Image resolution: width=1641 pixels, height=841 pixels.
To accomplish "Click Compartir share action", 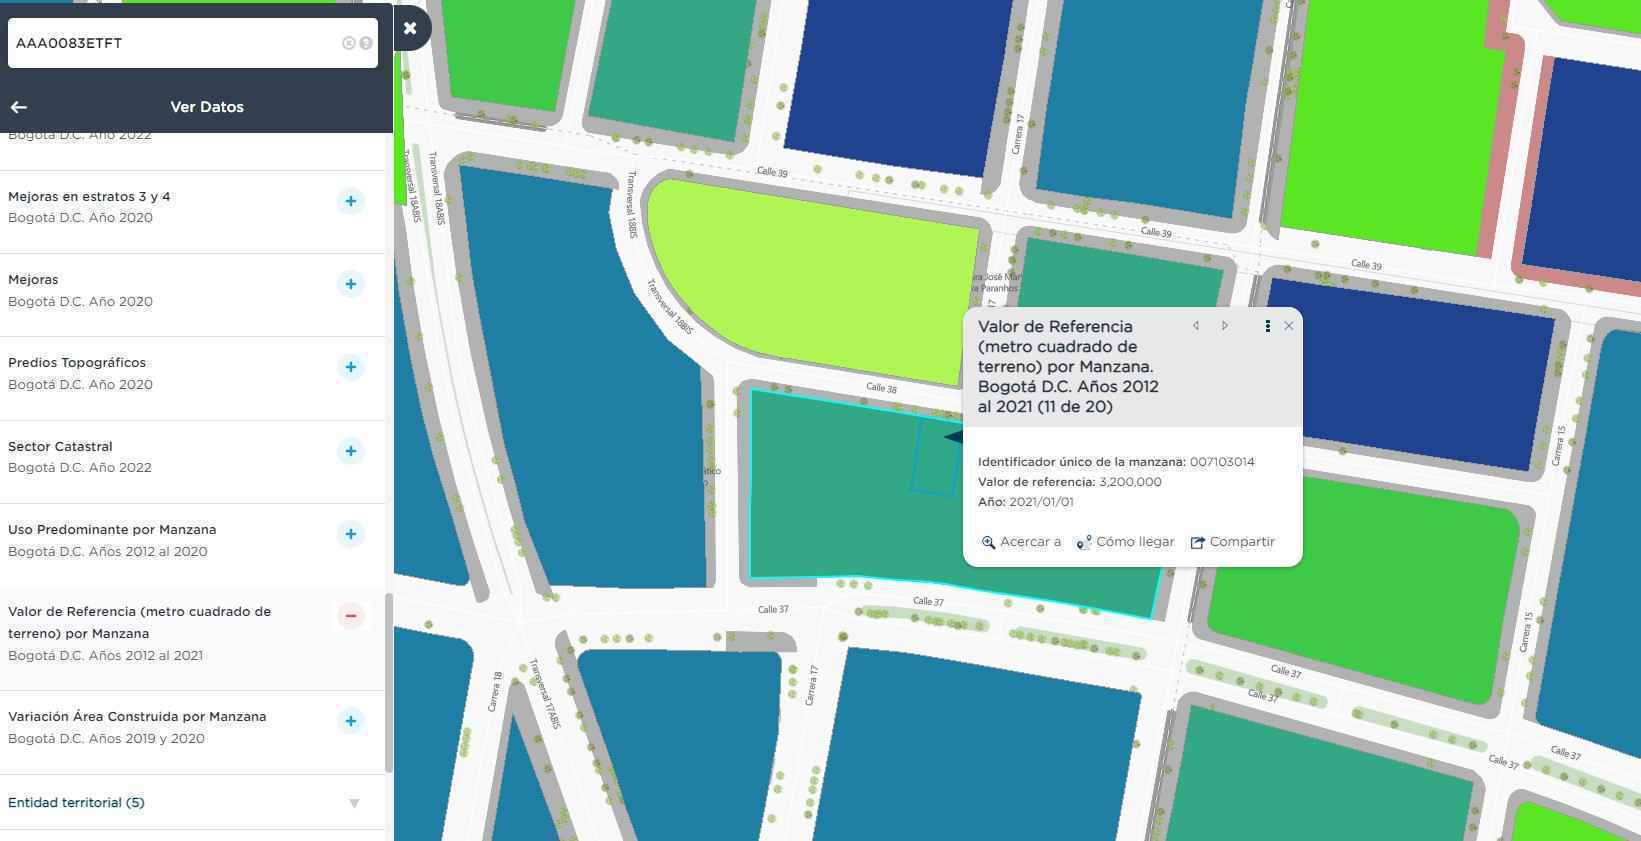I will coord(1232,542).
